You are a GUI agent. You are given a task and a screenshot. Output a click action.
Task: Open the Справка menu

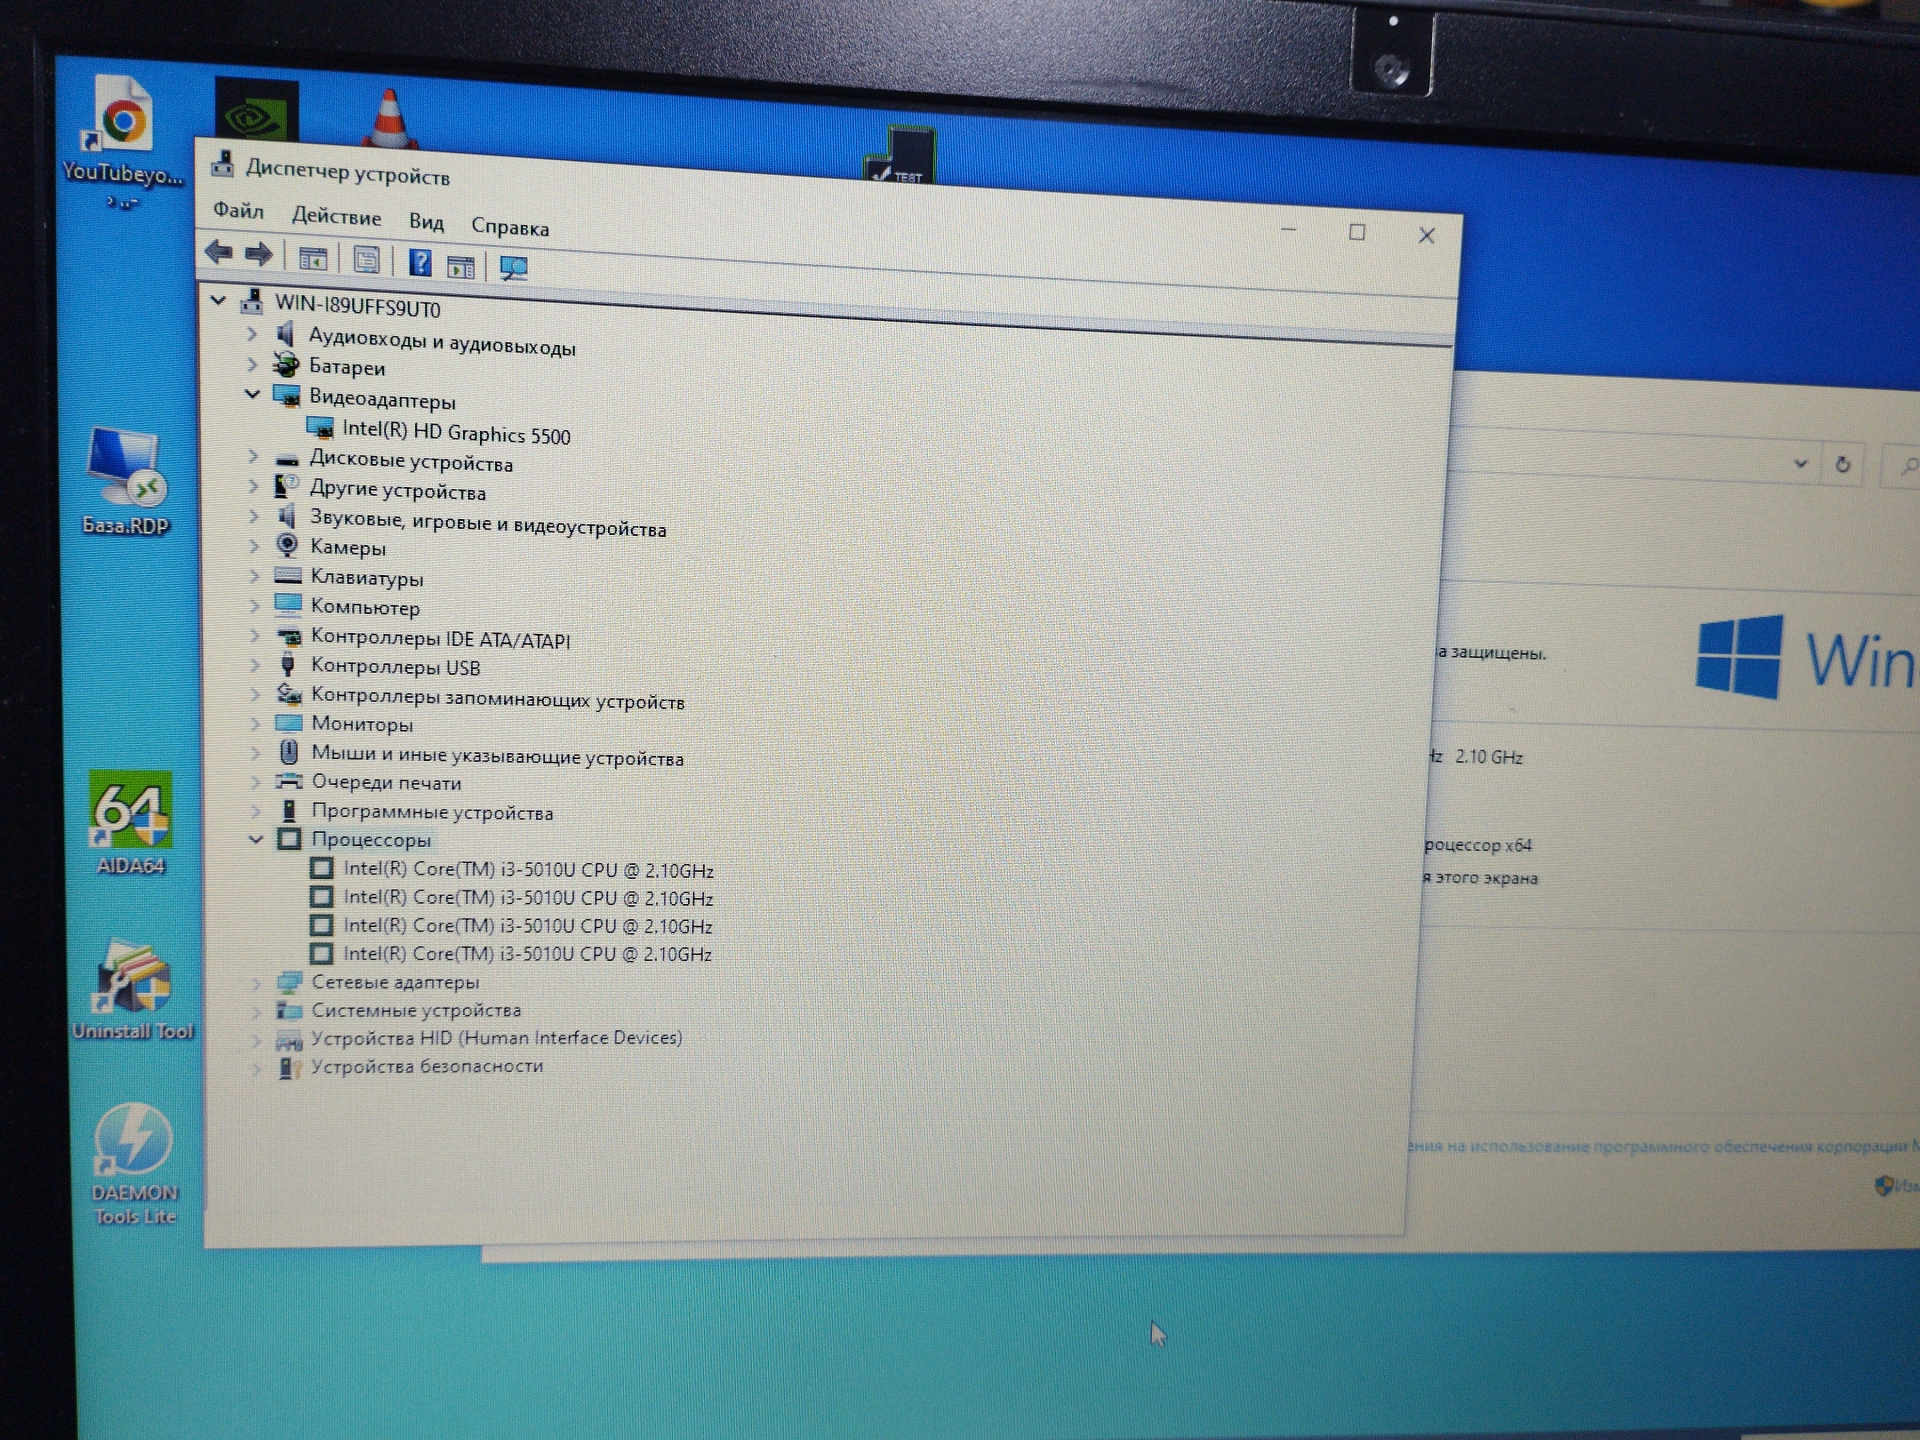(510, 227)
